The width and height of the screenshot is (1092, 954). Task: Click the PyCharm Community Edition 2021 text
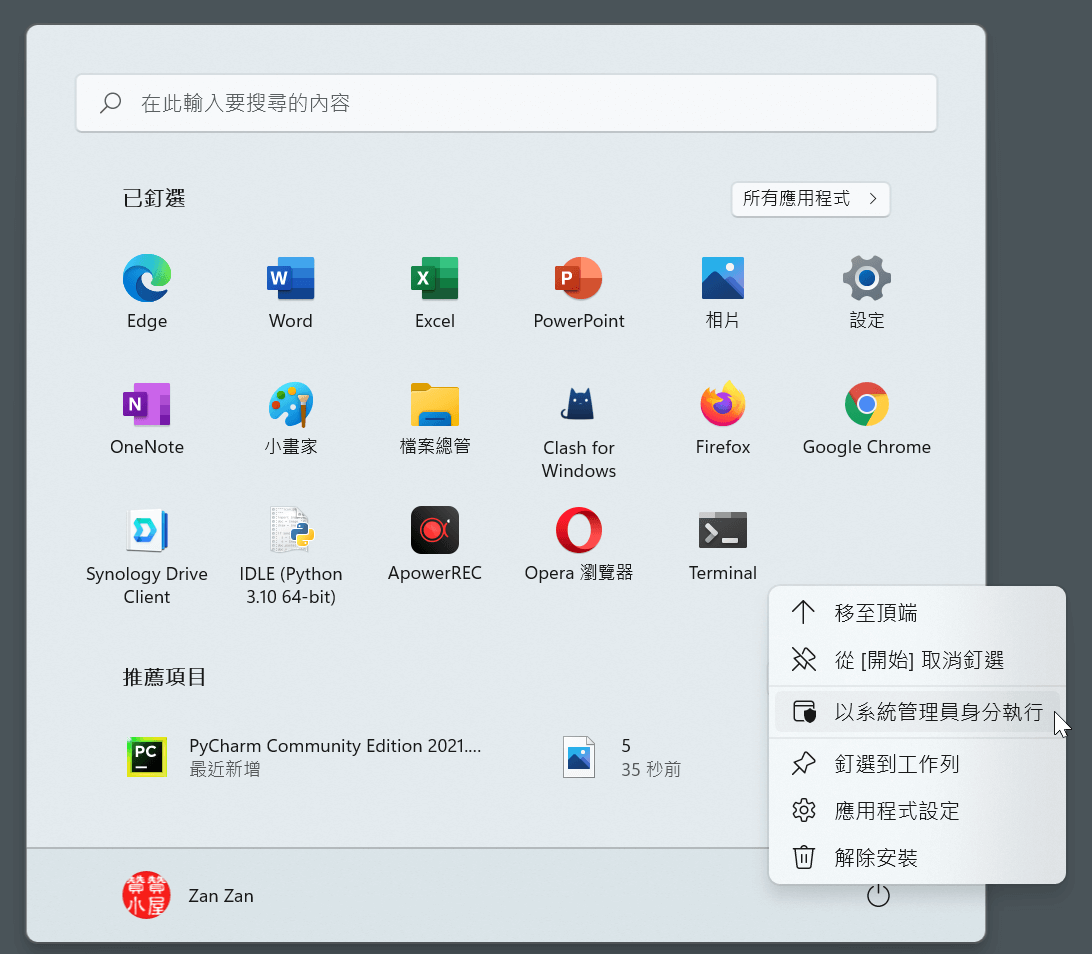(335, 746)
